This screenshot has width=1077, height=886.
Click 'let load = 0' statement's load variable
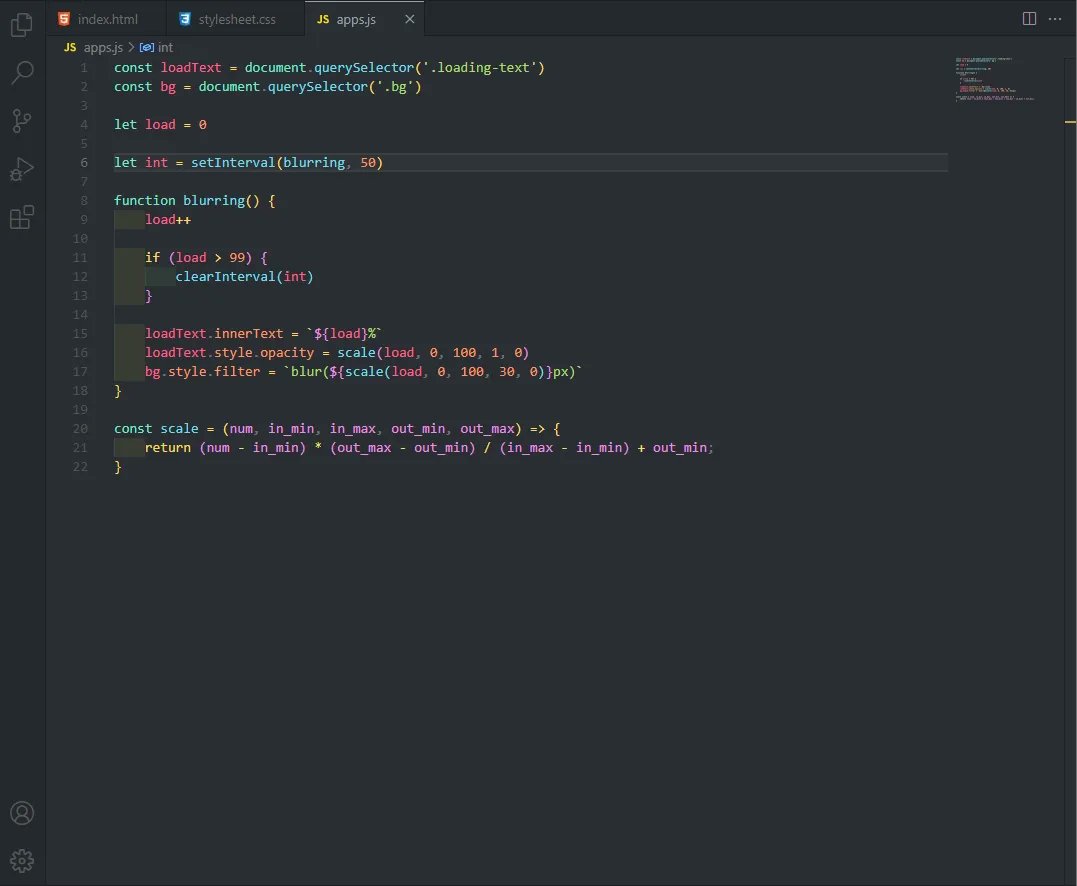coord(160,124)
